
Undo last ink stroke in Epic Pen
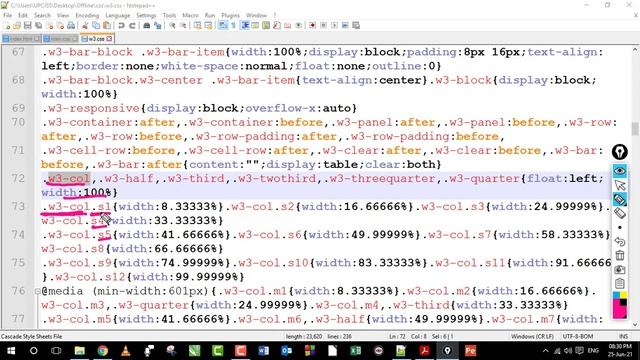(620, 242)
